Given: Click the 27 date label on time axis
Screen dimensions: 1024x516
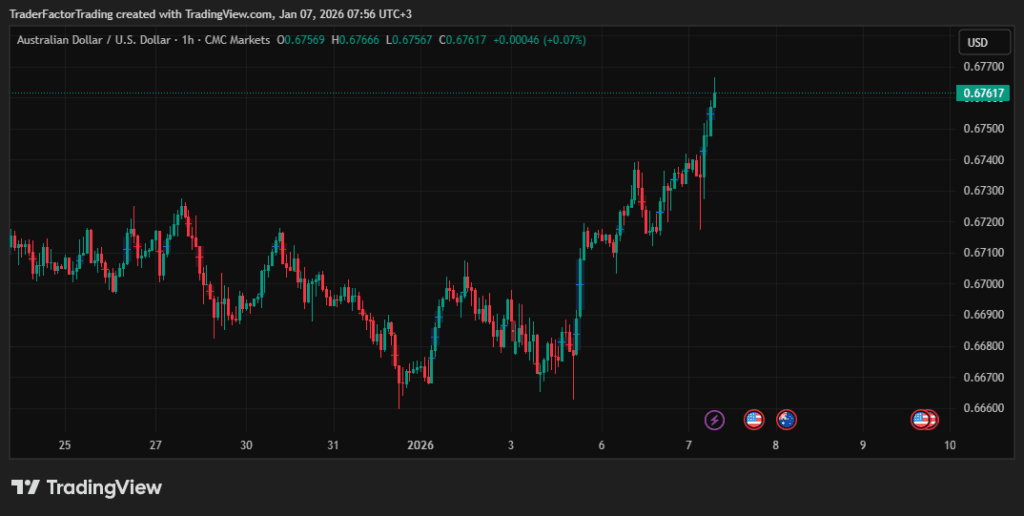Looking at the screenshot, I should click(155, 445).
